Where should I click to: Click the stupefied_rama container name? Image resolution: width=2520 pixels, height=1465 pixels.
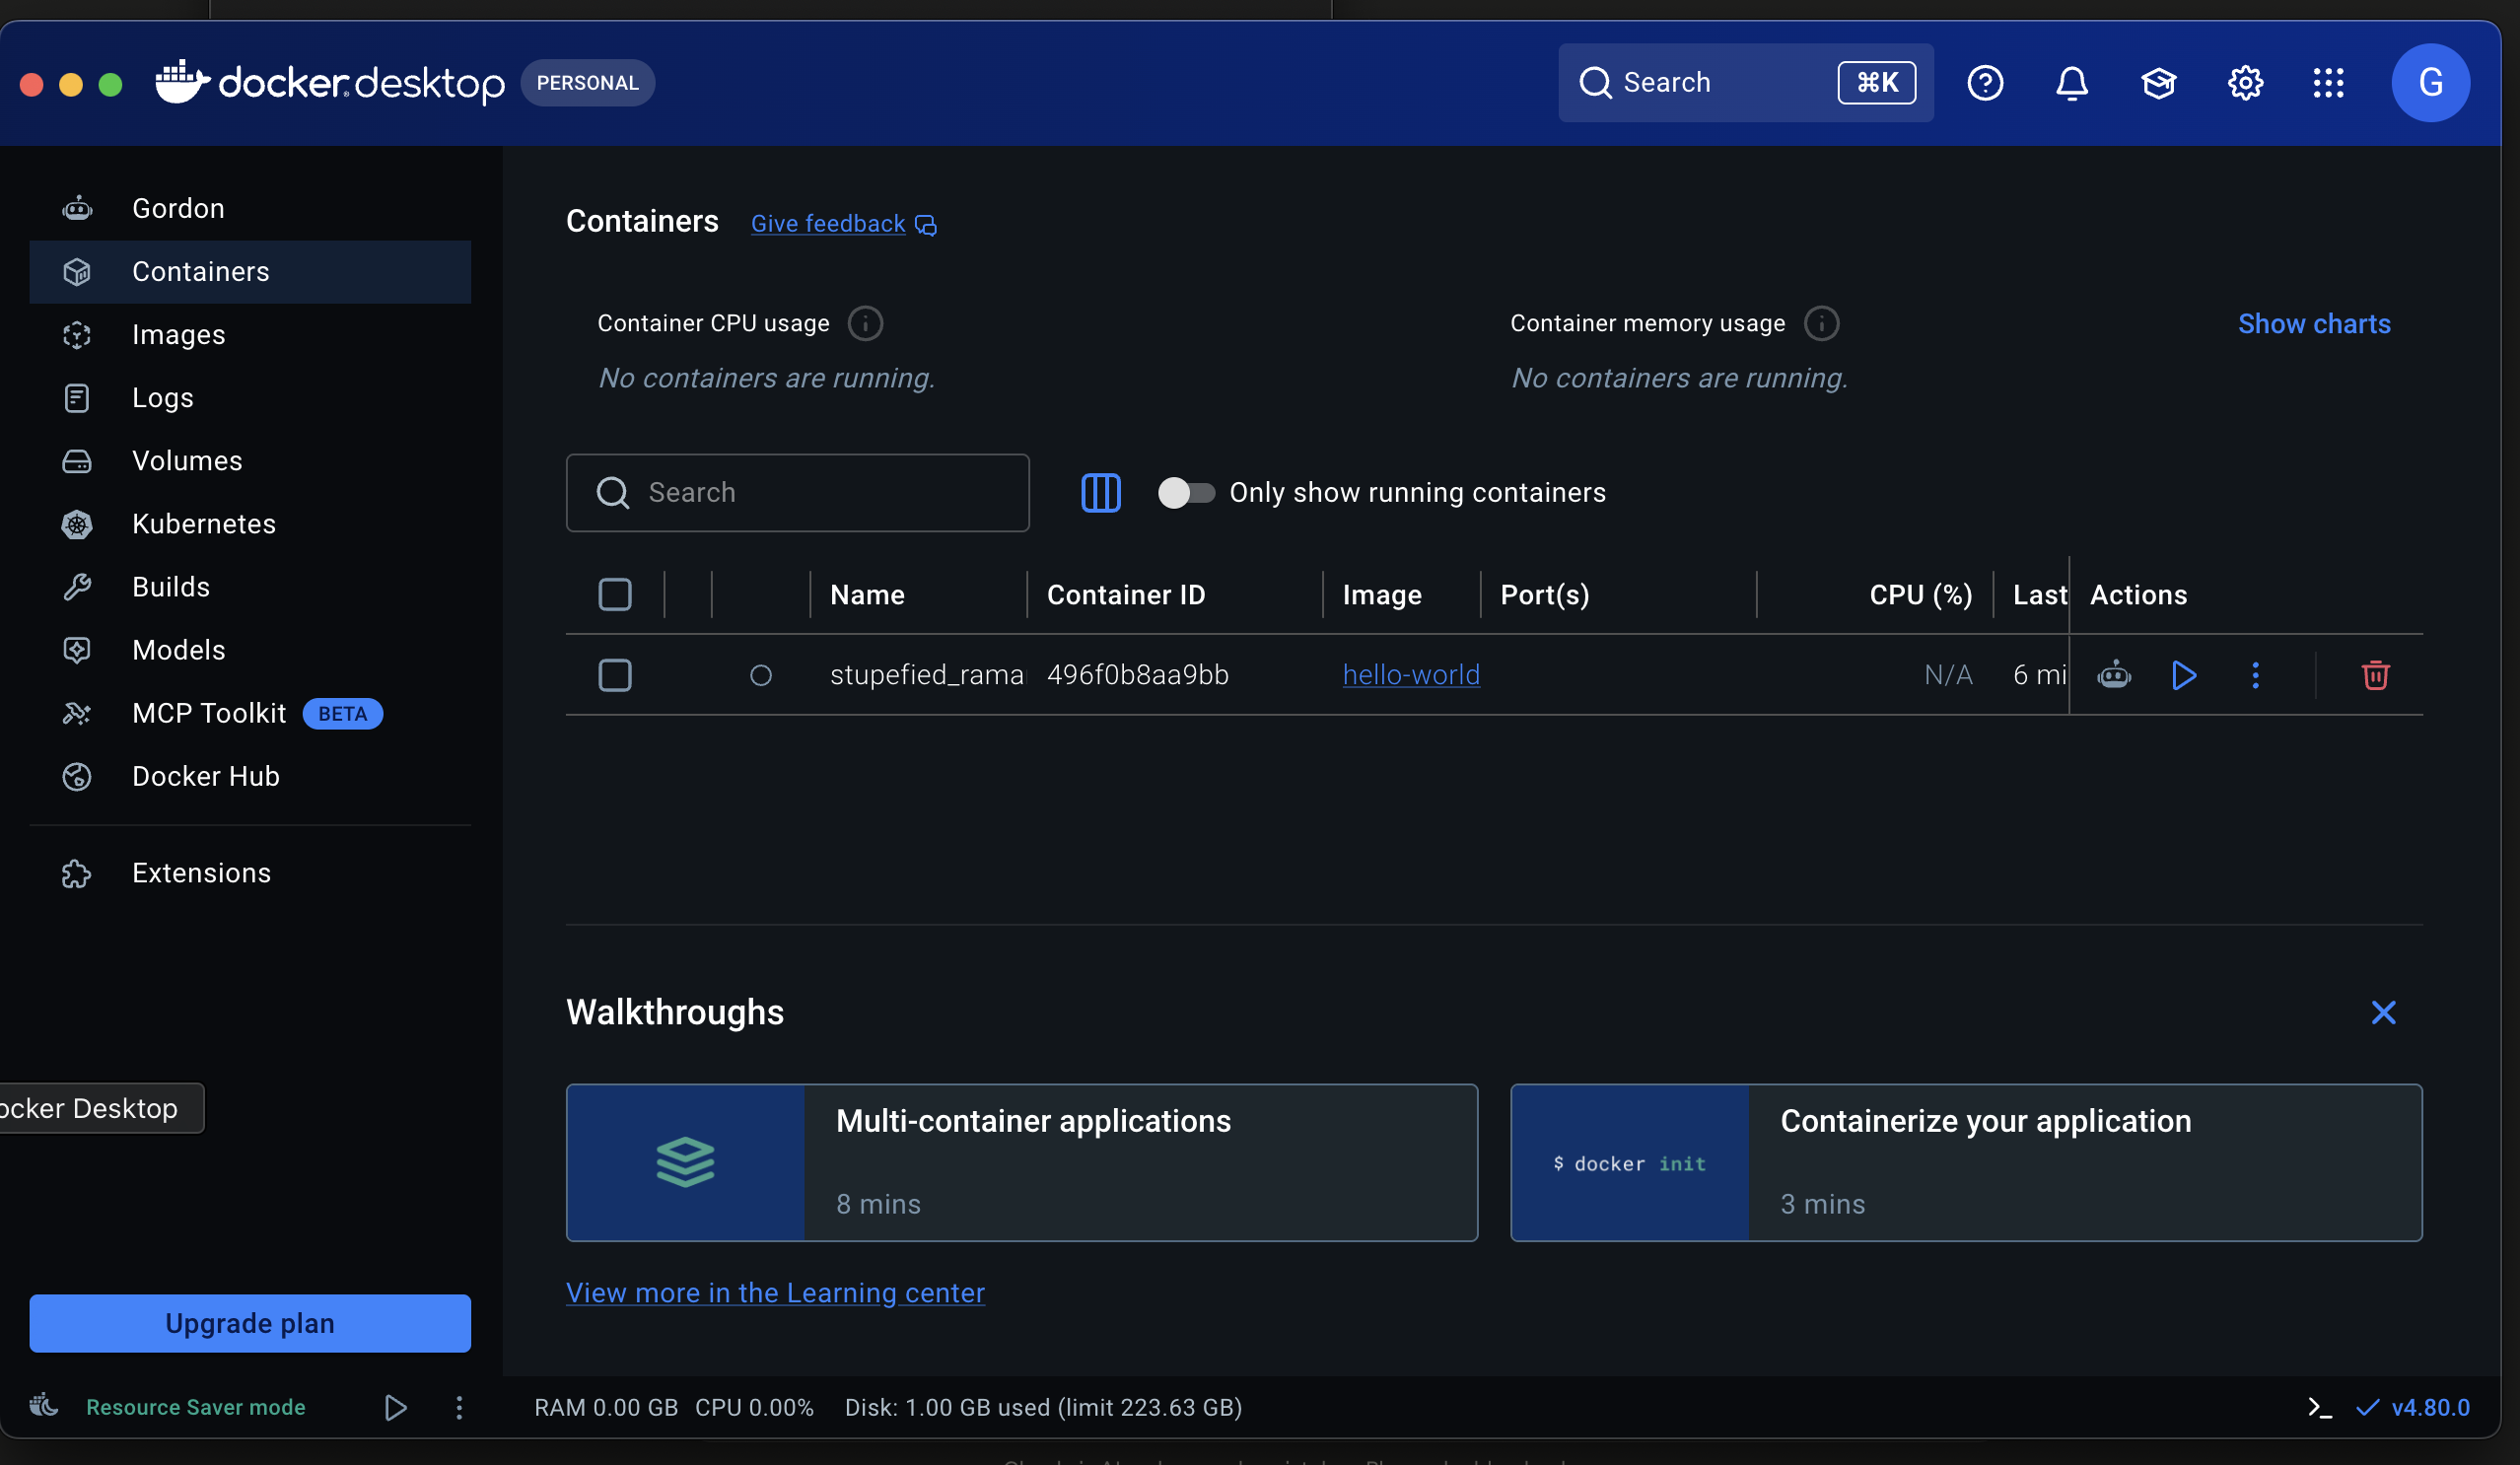coord(927,675)
